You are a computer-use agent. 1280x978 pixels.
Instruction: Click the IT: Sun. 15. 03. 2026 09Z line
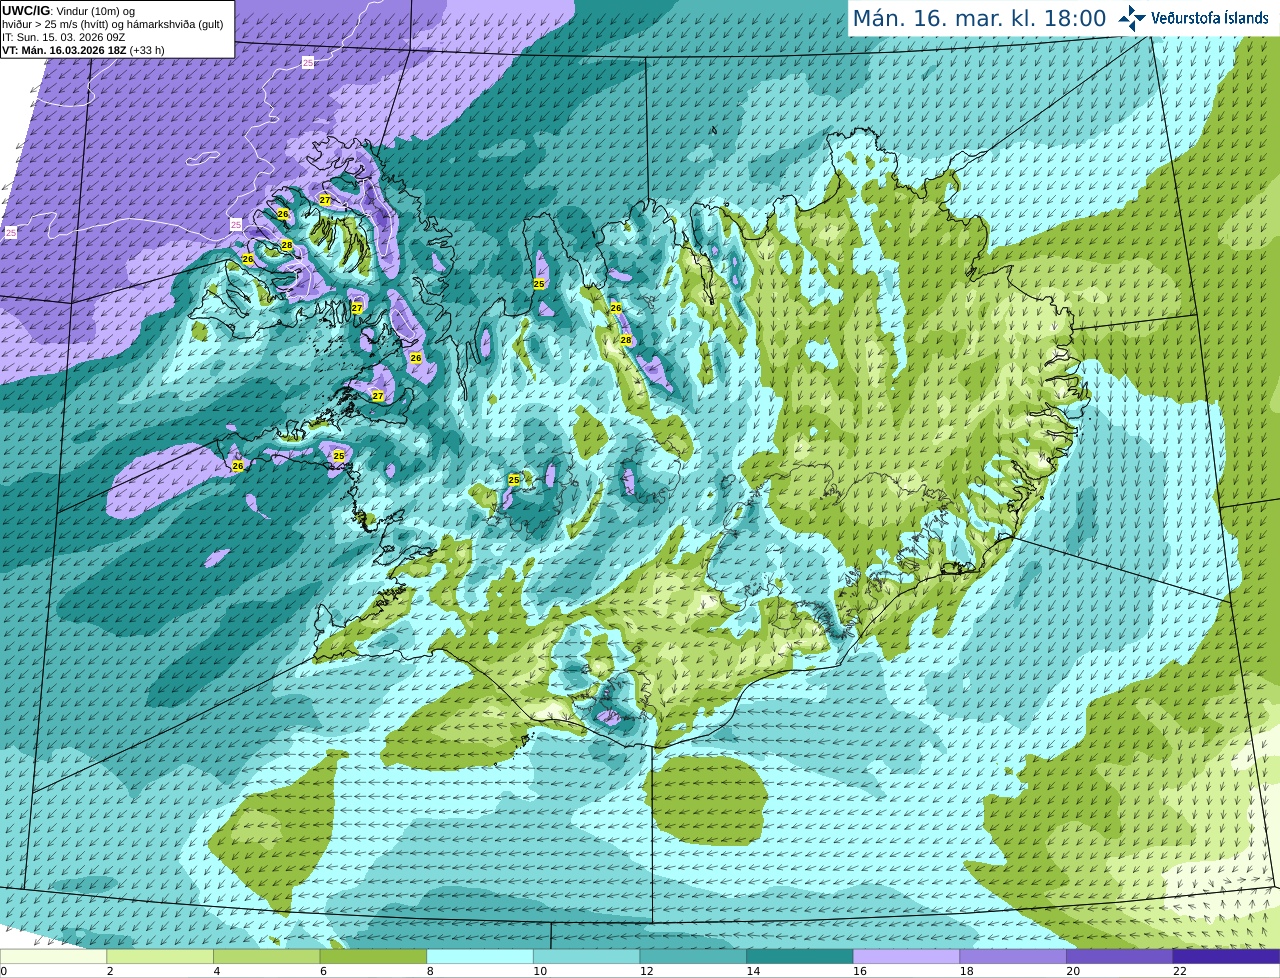coord(63,36)
